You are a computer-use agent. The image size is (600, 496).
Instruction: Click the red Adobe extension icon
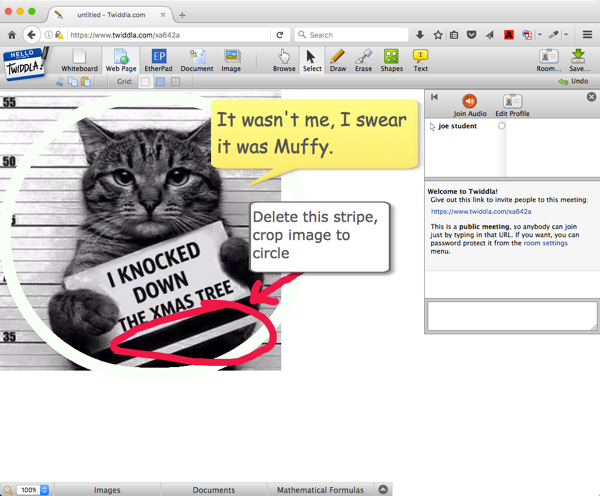(509, 35)
